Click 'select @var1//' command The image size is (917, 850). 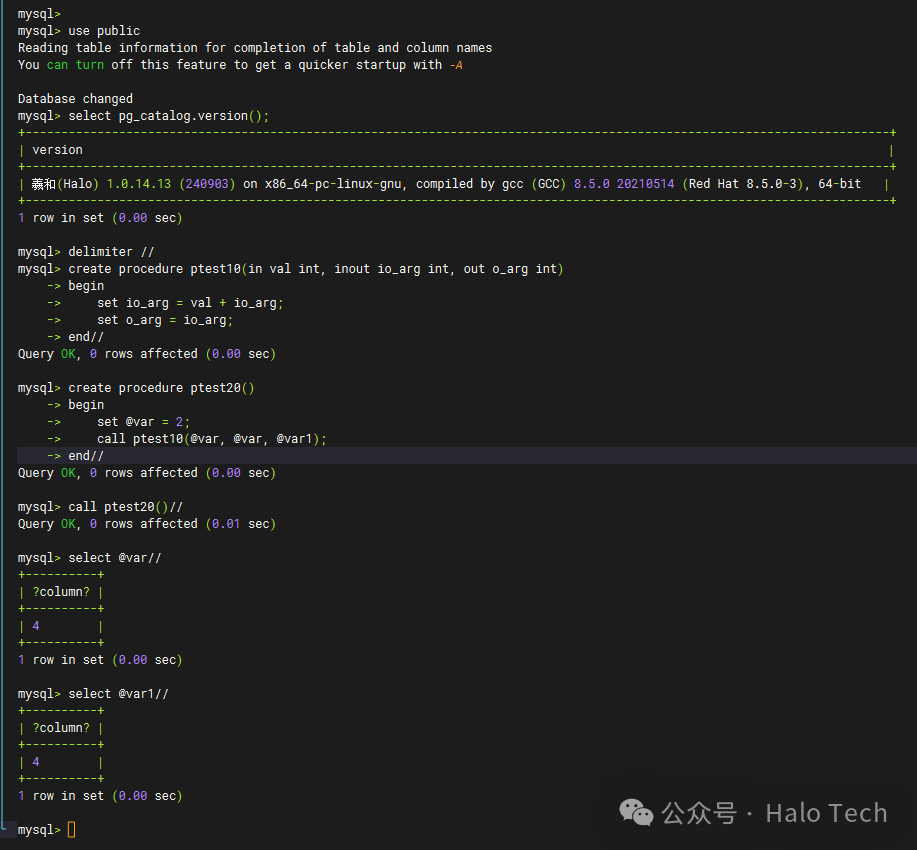118,694
